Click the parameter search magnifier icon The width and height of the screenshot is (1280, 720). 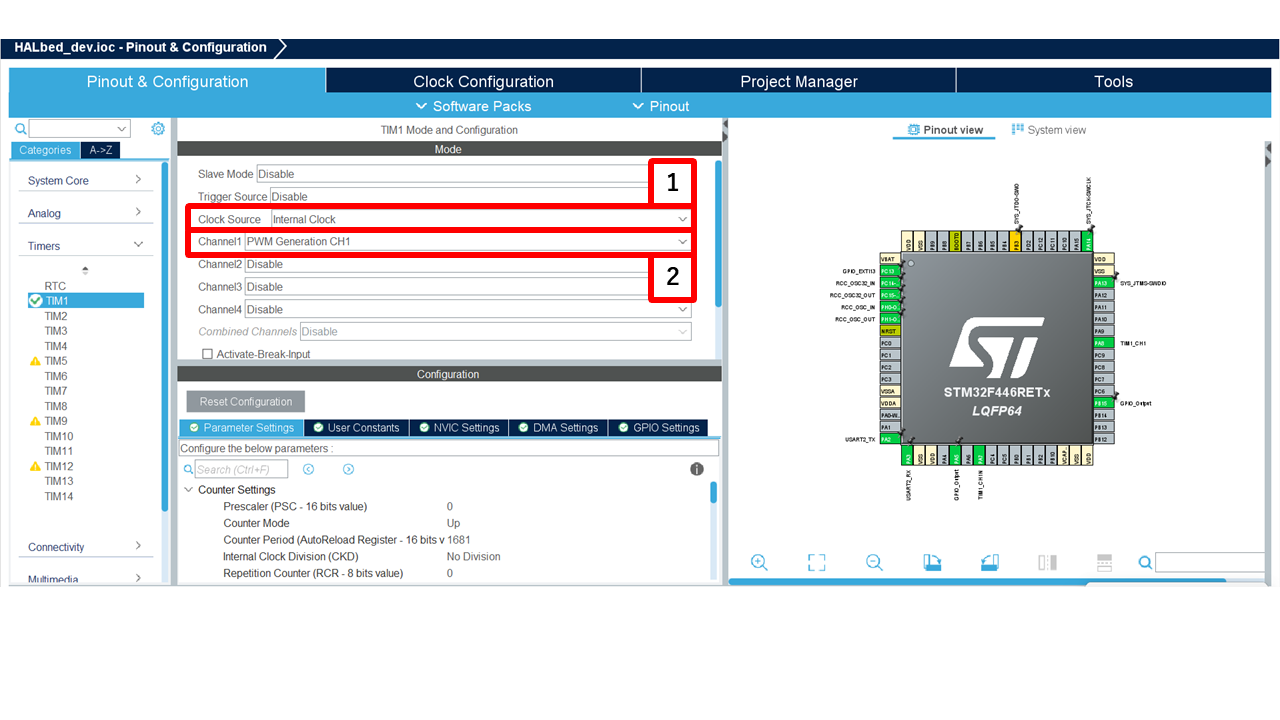point(188,469)
